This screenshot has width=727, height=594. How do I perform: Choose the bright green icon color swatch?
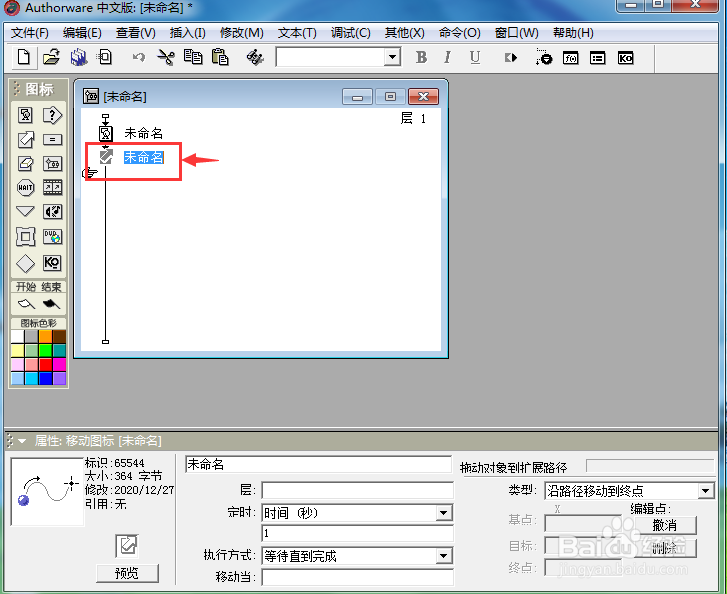[45, 351]
